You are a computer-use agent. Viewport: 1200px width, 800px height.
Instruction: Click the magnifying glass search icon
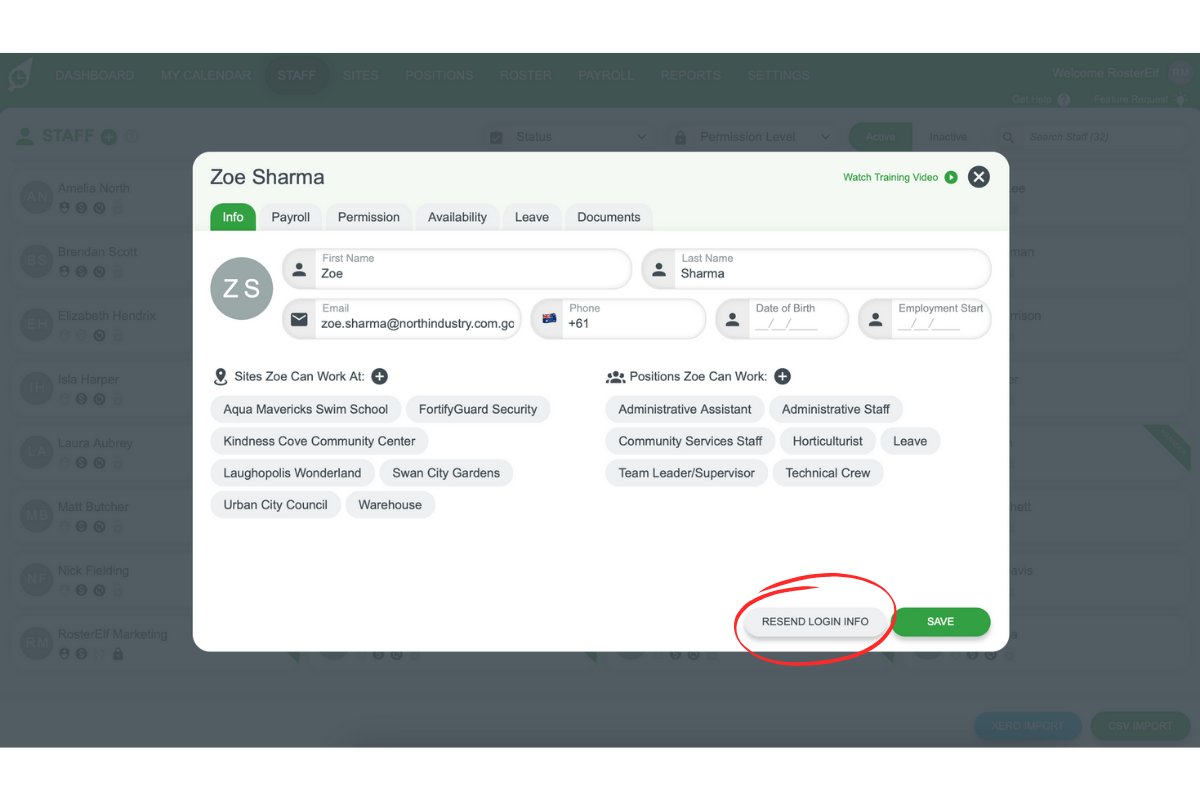tap(1007, 137)
